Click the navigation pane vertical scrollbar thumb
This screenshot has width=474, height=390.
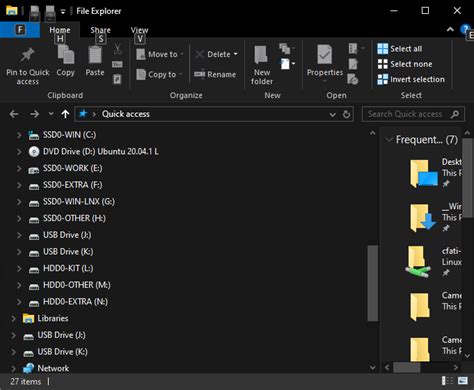tap(373, 283)
